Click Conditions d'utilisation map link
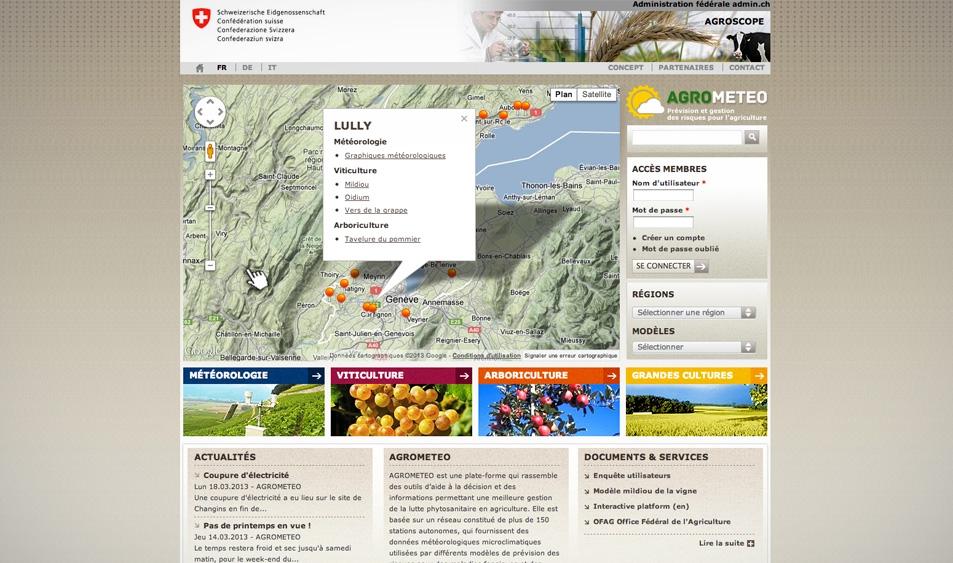953x563 pixels. (x=486, y=356)
